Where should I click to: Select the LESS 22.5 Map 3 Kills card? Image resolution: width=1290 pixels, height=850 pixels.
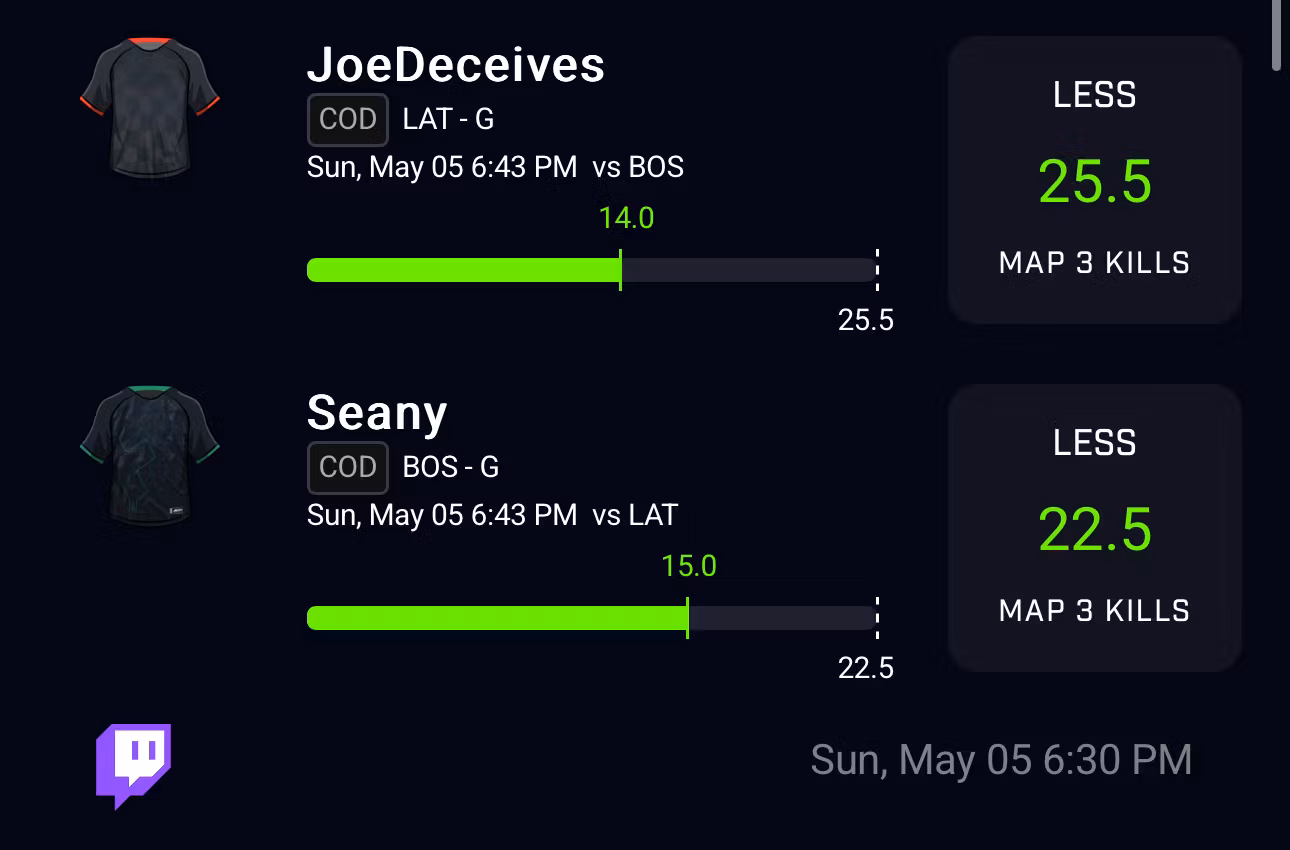pyautogui.click(x=1094, y=528)
